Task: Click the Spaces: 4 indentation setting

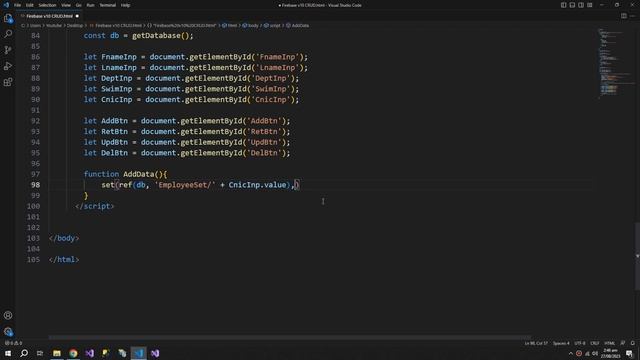Action: 561,343
